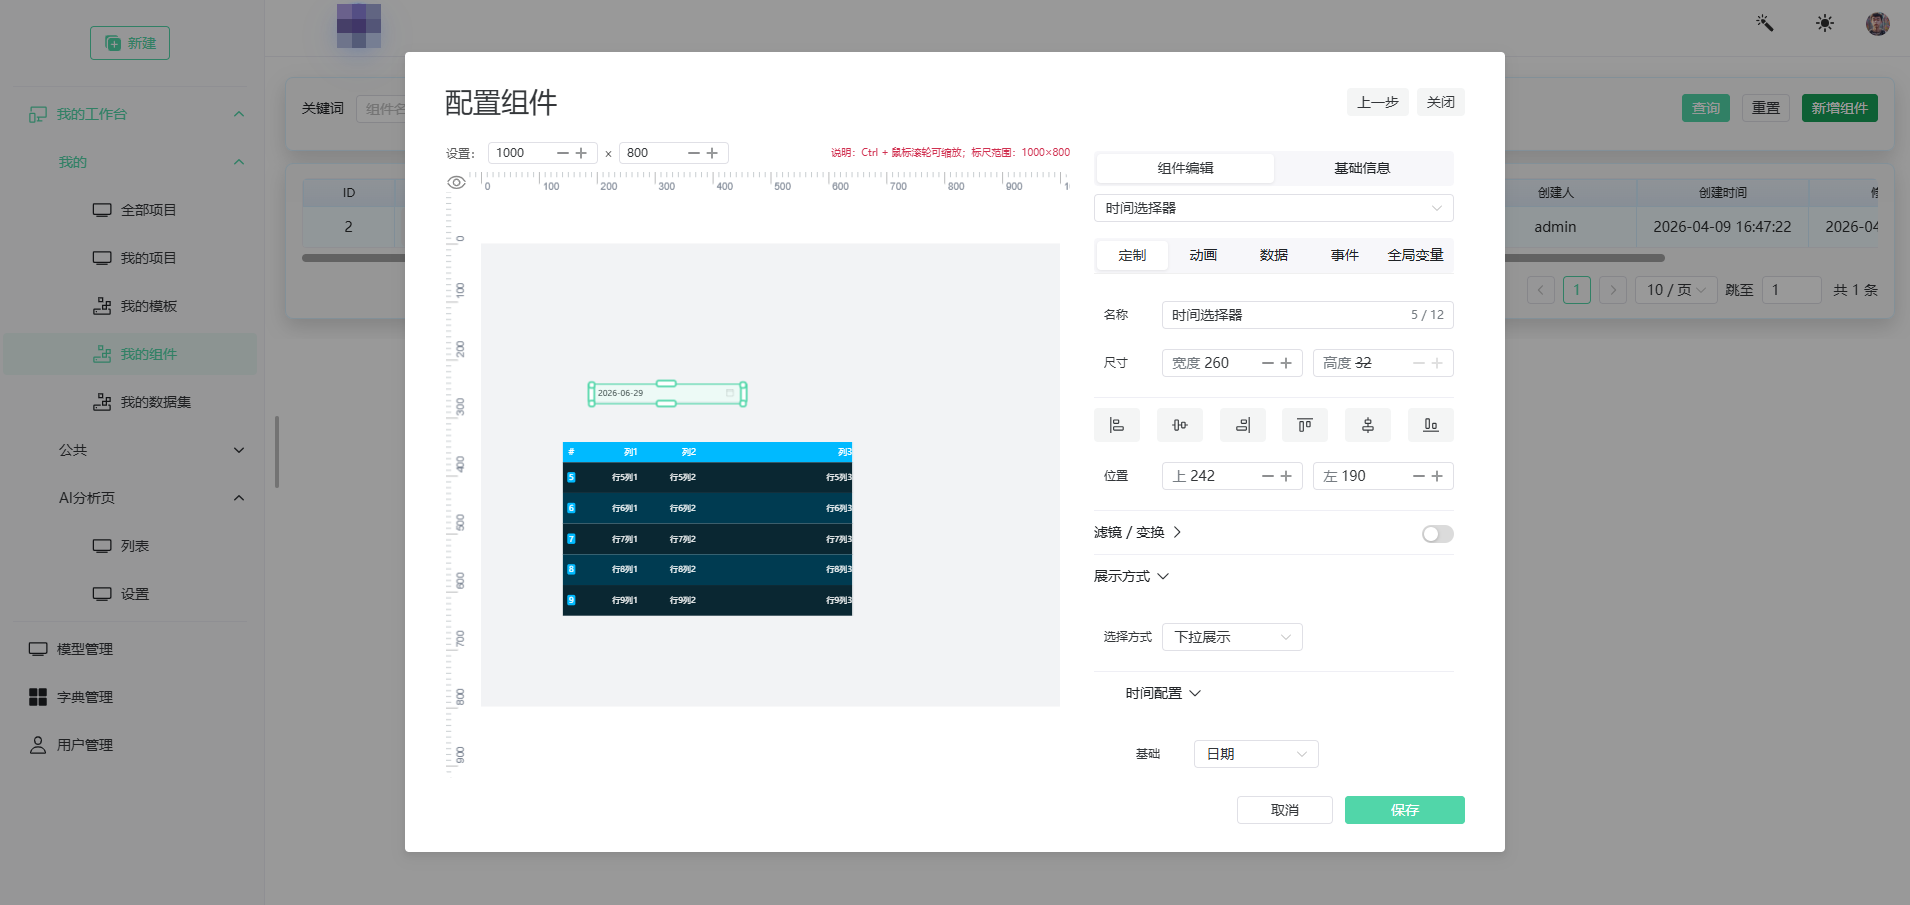The image size is (1910, 905).
Task: Open the 选择方式 下拉展示 dropdown
Action: (1232, 637)
